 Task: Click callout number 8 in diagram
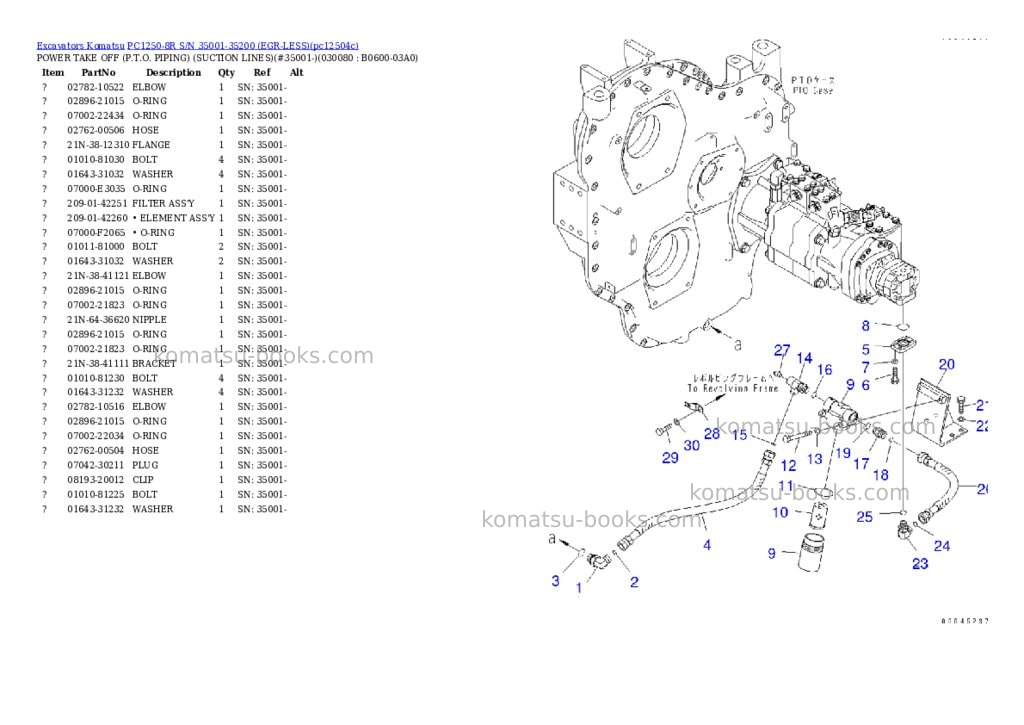866,325
